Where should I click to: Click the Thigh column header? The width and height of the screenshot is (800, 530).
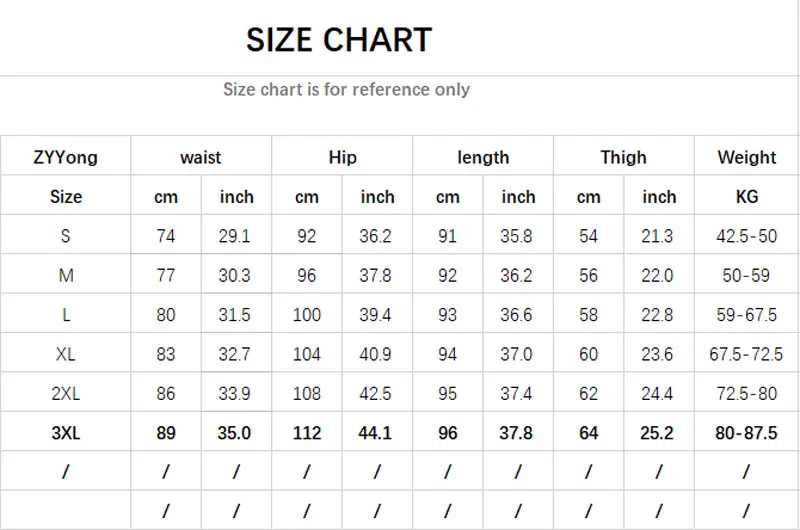coord(623,157)
